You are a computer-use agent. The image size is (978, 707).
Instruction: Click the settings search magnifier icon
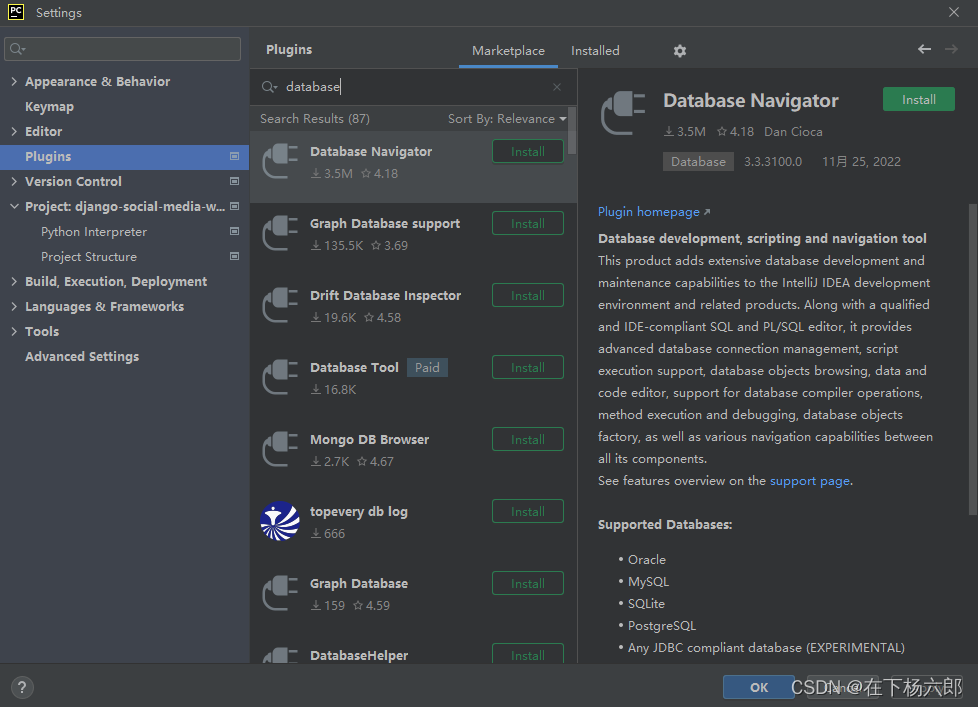pos(17,49)
